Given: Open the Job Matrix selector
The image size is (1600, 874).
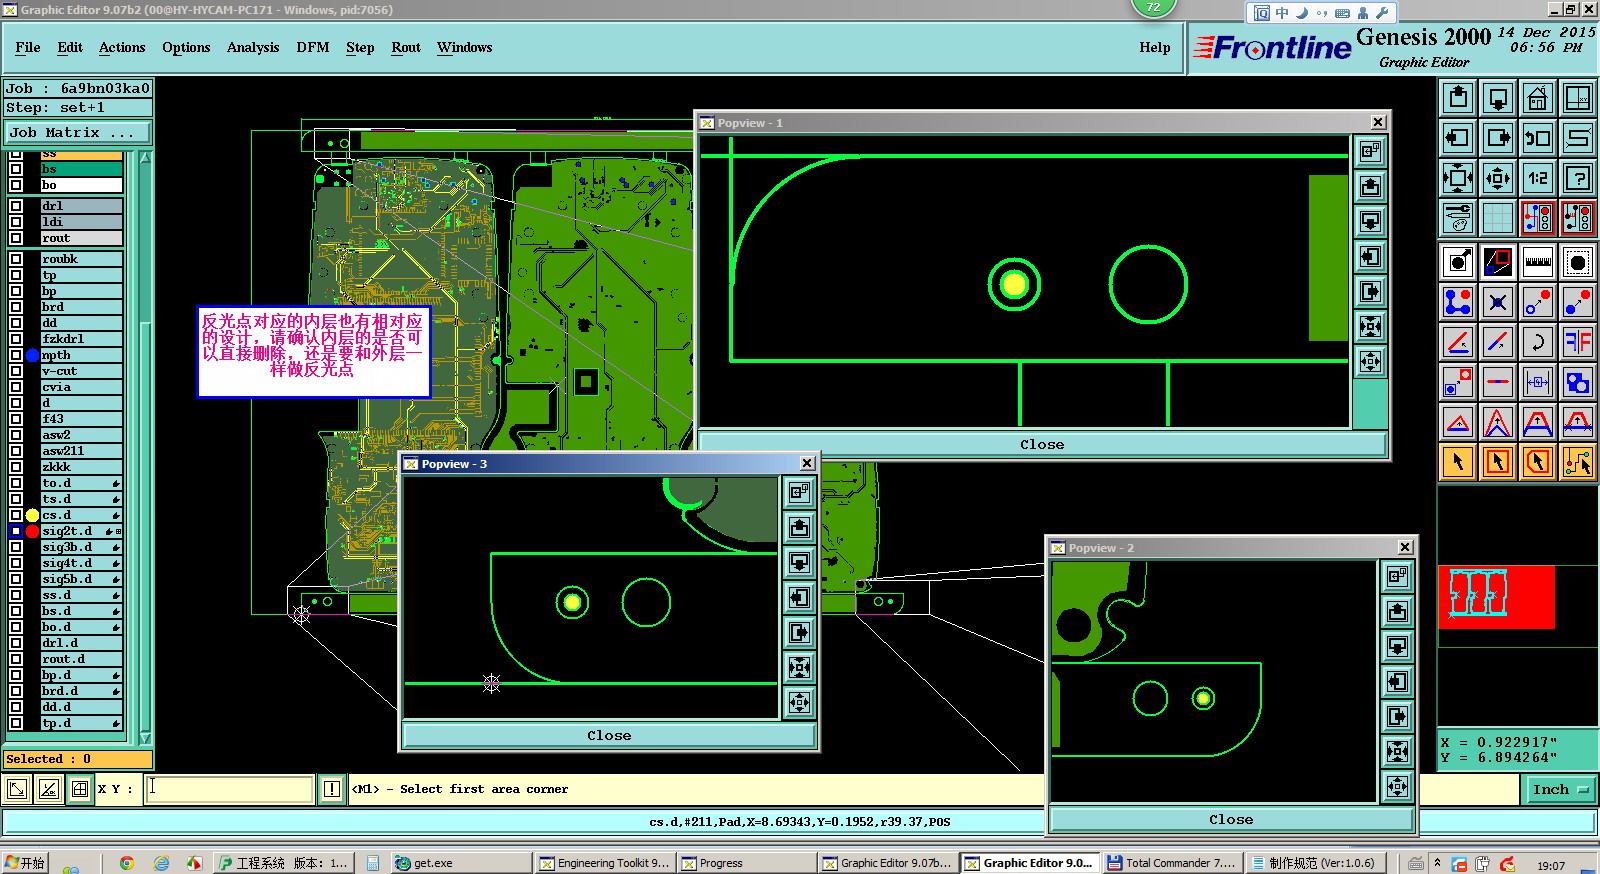Looking at the screenshot, I should 78,133.
